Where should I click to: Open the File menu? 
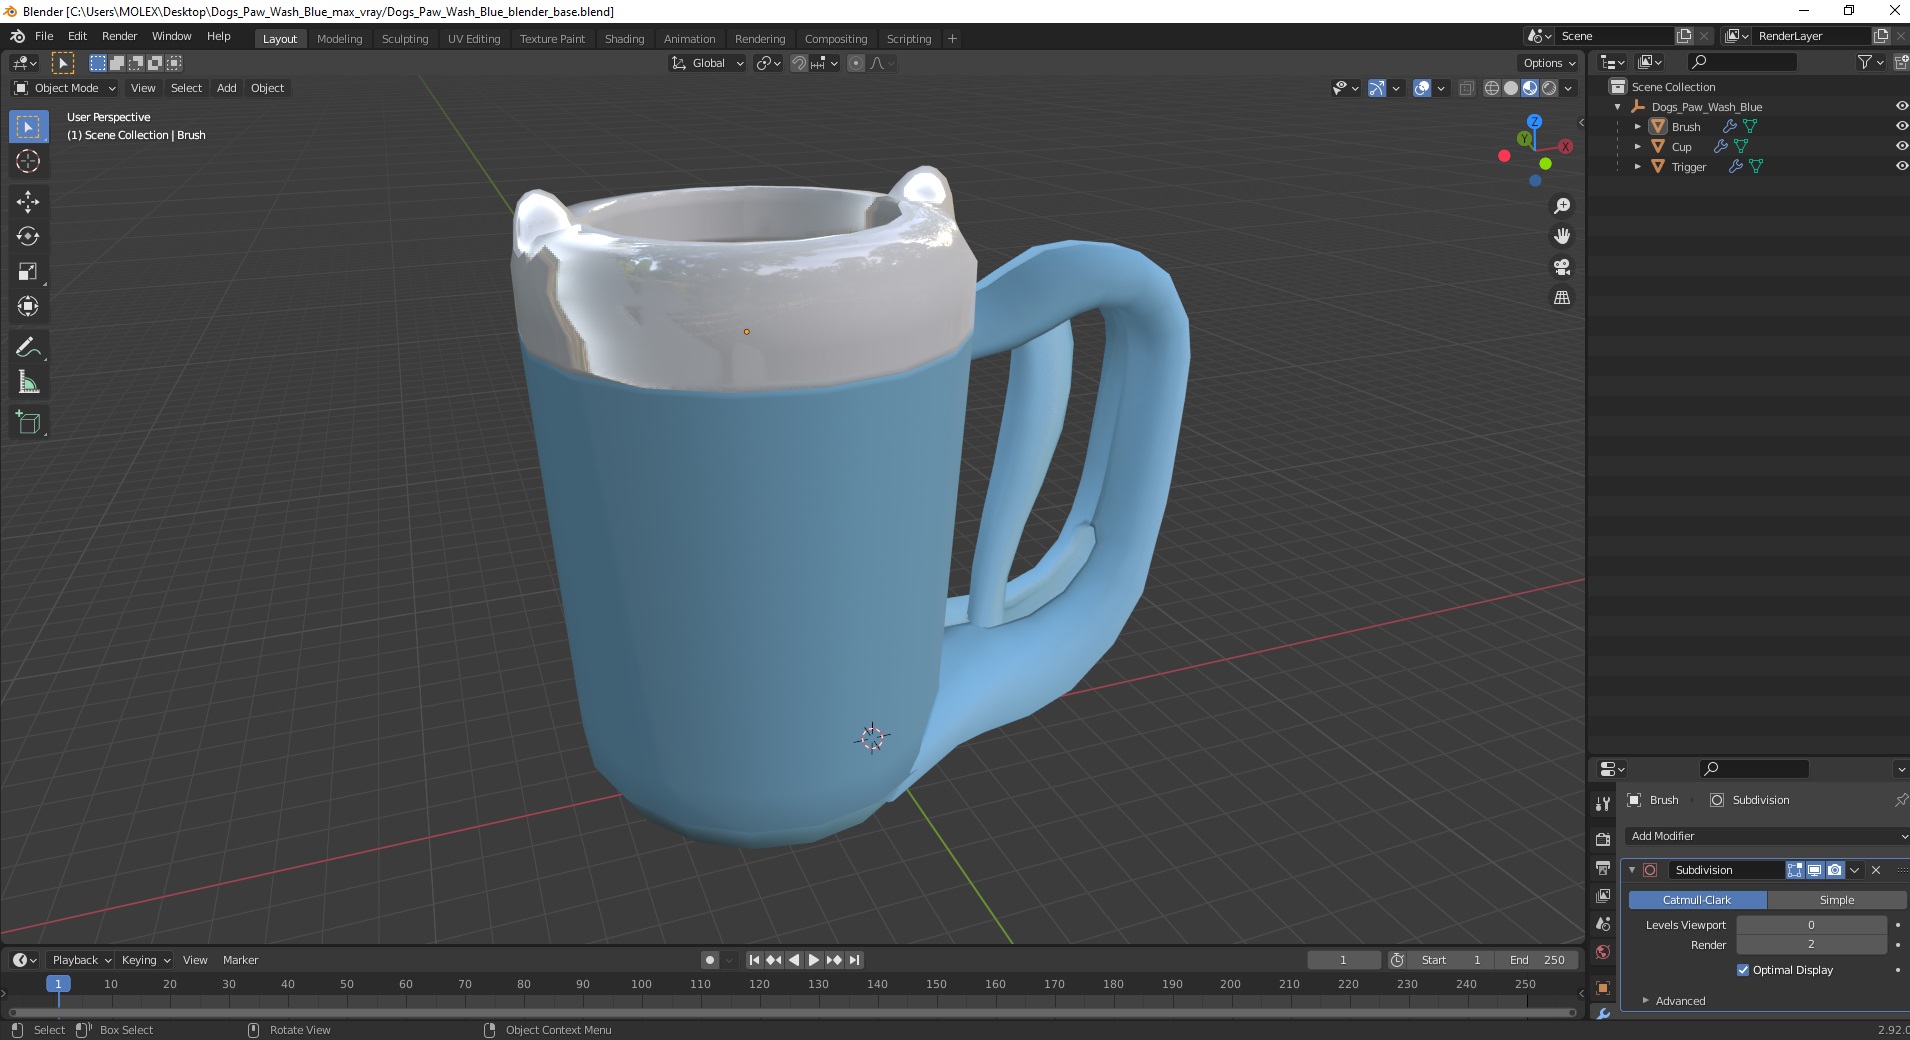44,36
